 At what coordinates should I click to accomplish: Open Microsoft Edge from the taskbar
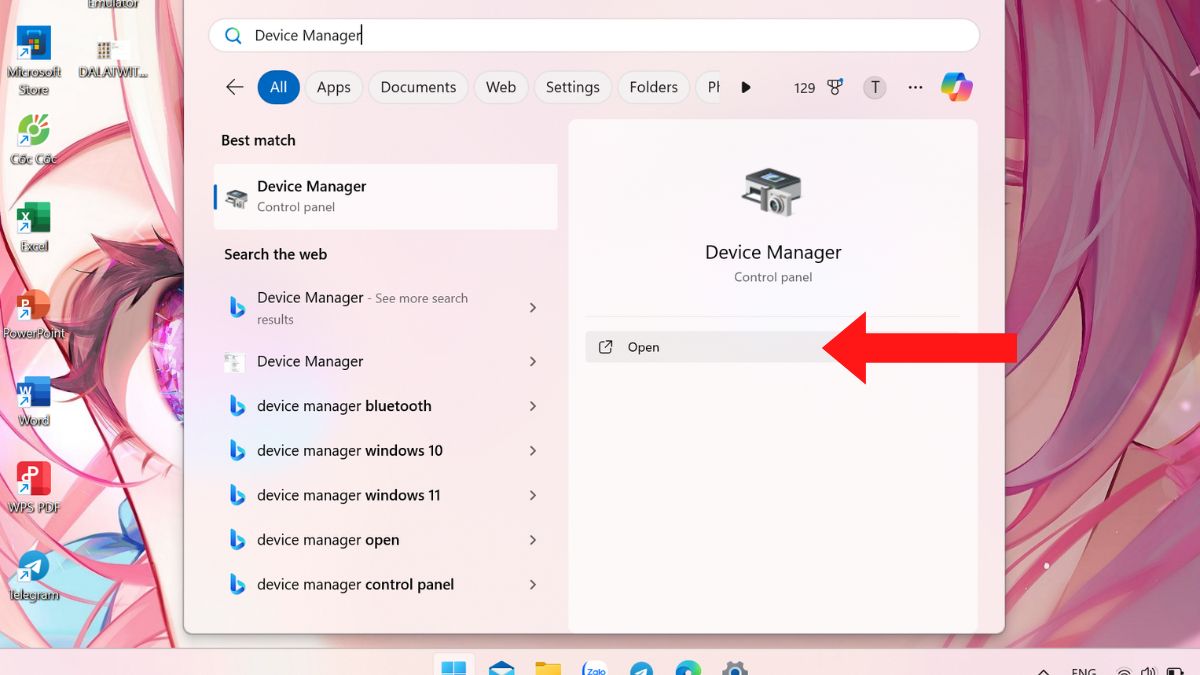688,668
